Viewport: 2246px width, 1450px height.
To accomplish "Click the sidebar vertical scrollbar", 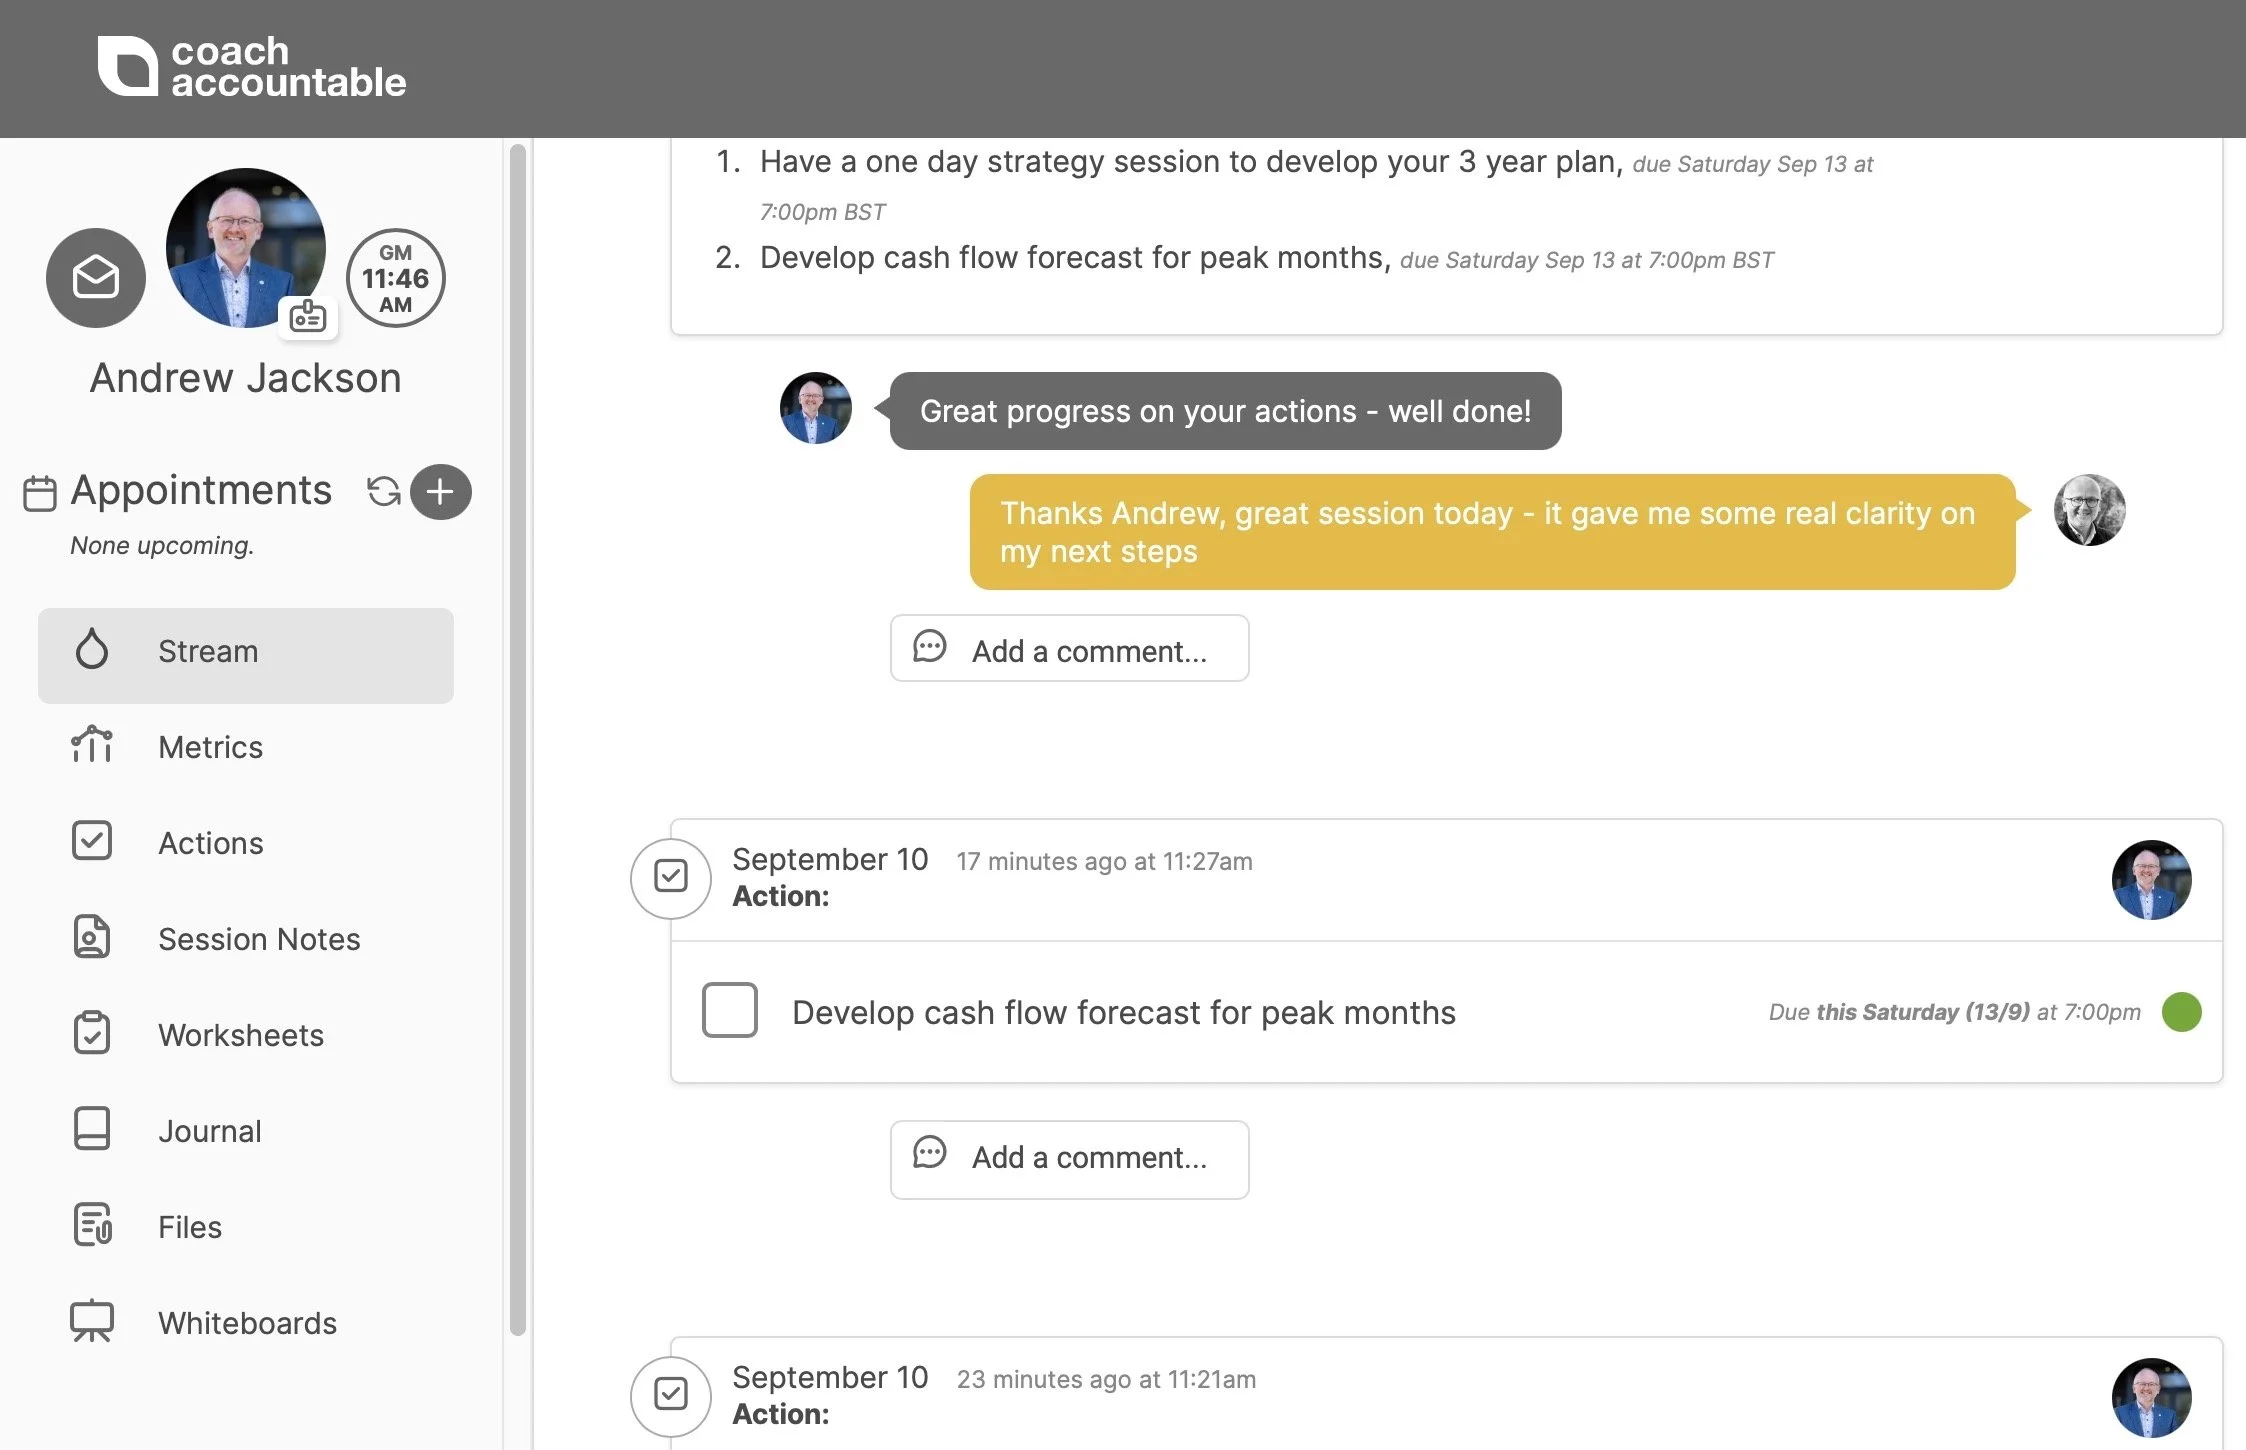I will (x=517, y=740).
